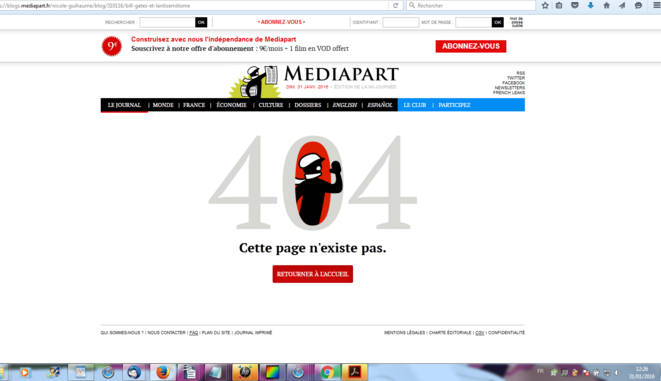661x381 pixels.
Task: Open the NEWSLETTERS link
Action: click(510, 88)
